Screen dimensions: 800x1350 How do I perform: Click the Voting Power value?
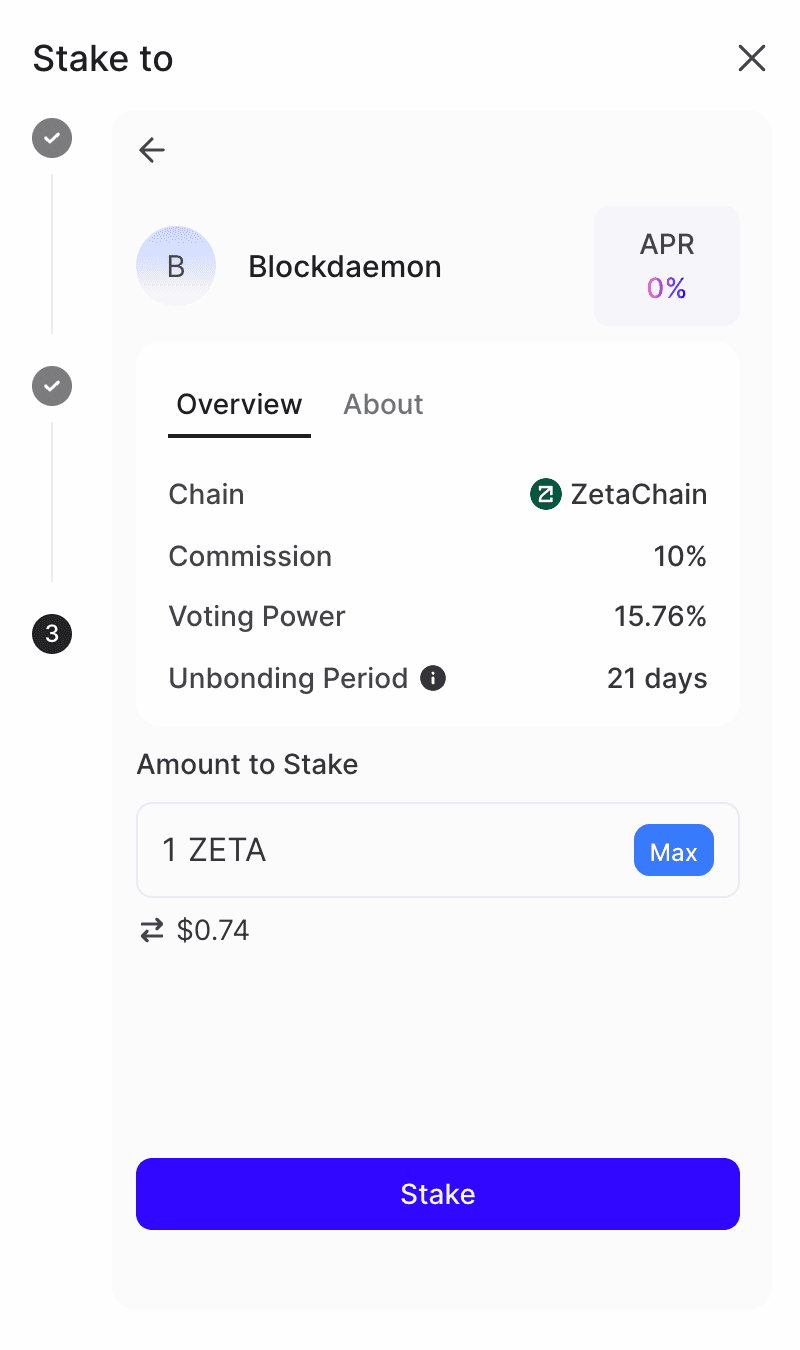pos(660,616)
